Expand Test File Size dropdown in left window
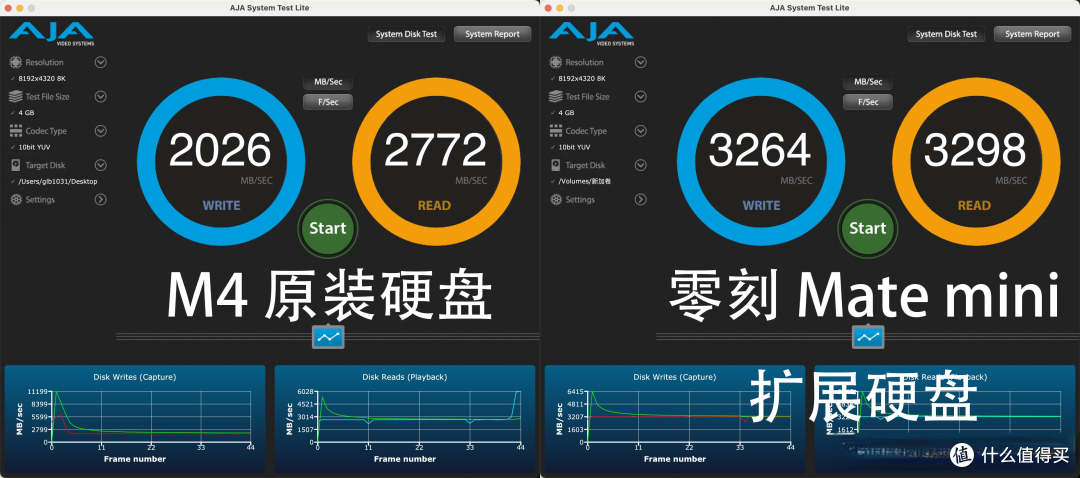The height and width of the screenshot is (478, 1080). coord(101,96)
